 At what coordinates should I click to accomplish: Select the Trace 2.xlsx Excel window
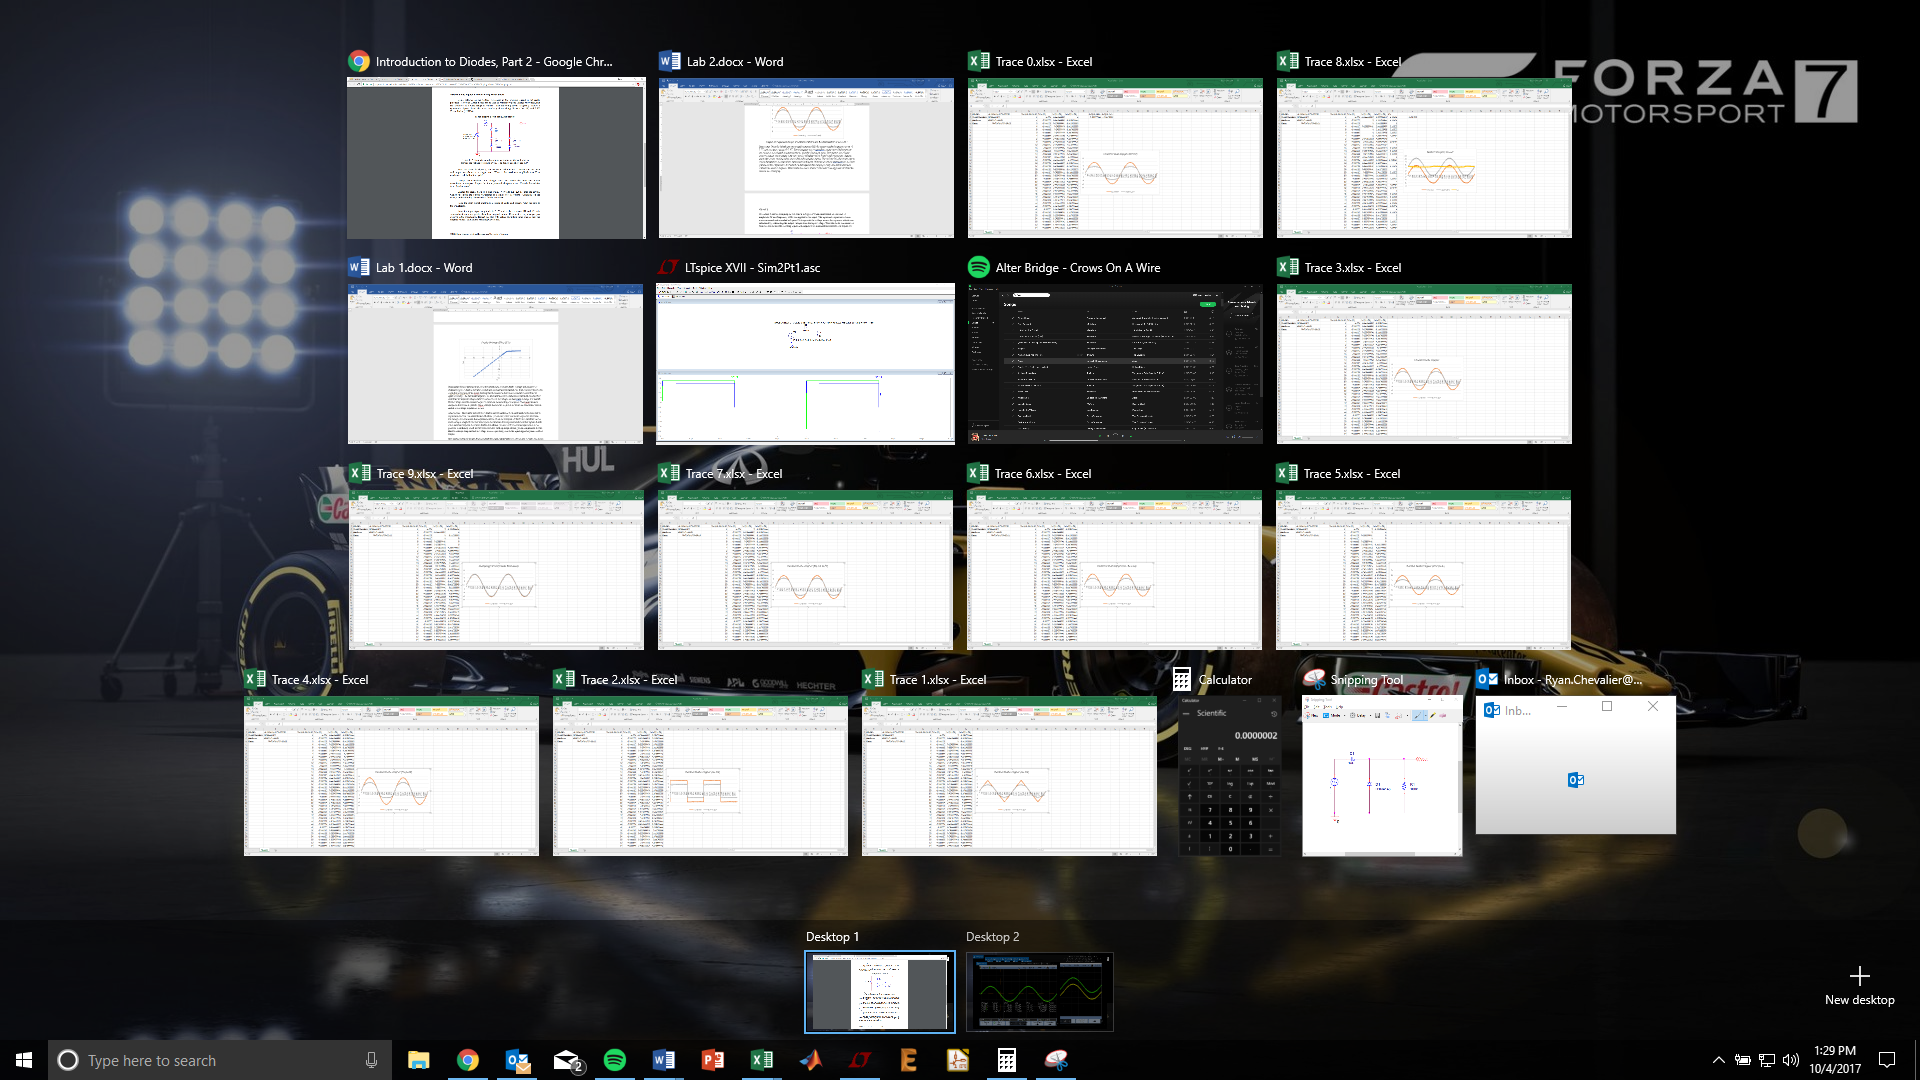(x=700, y=776)
